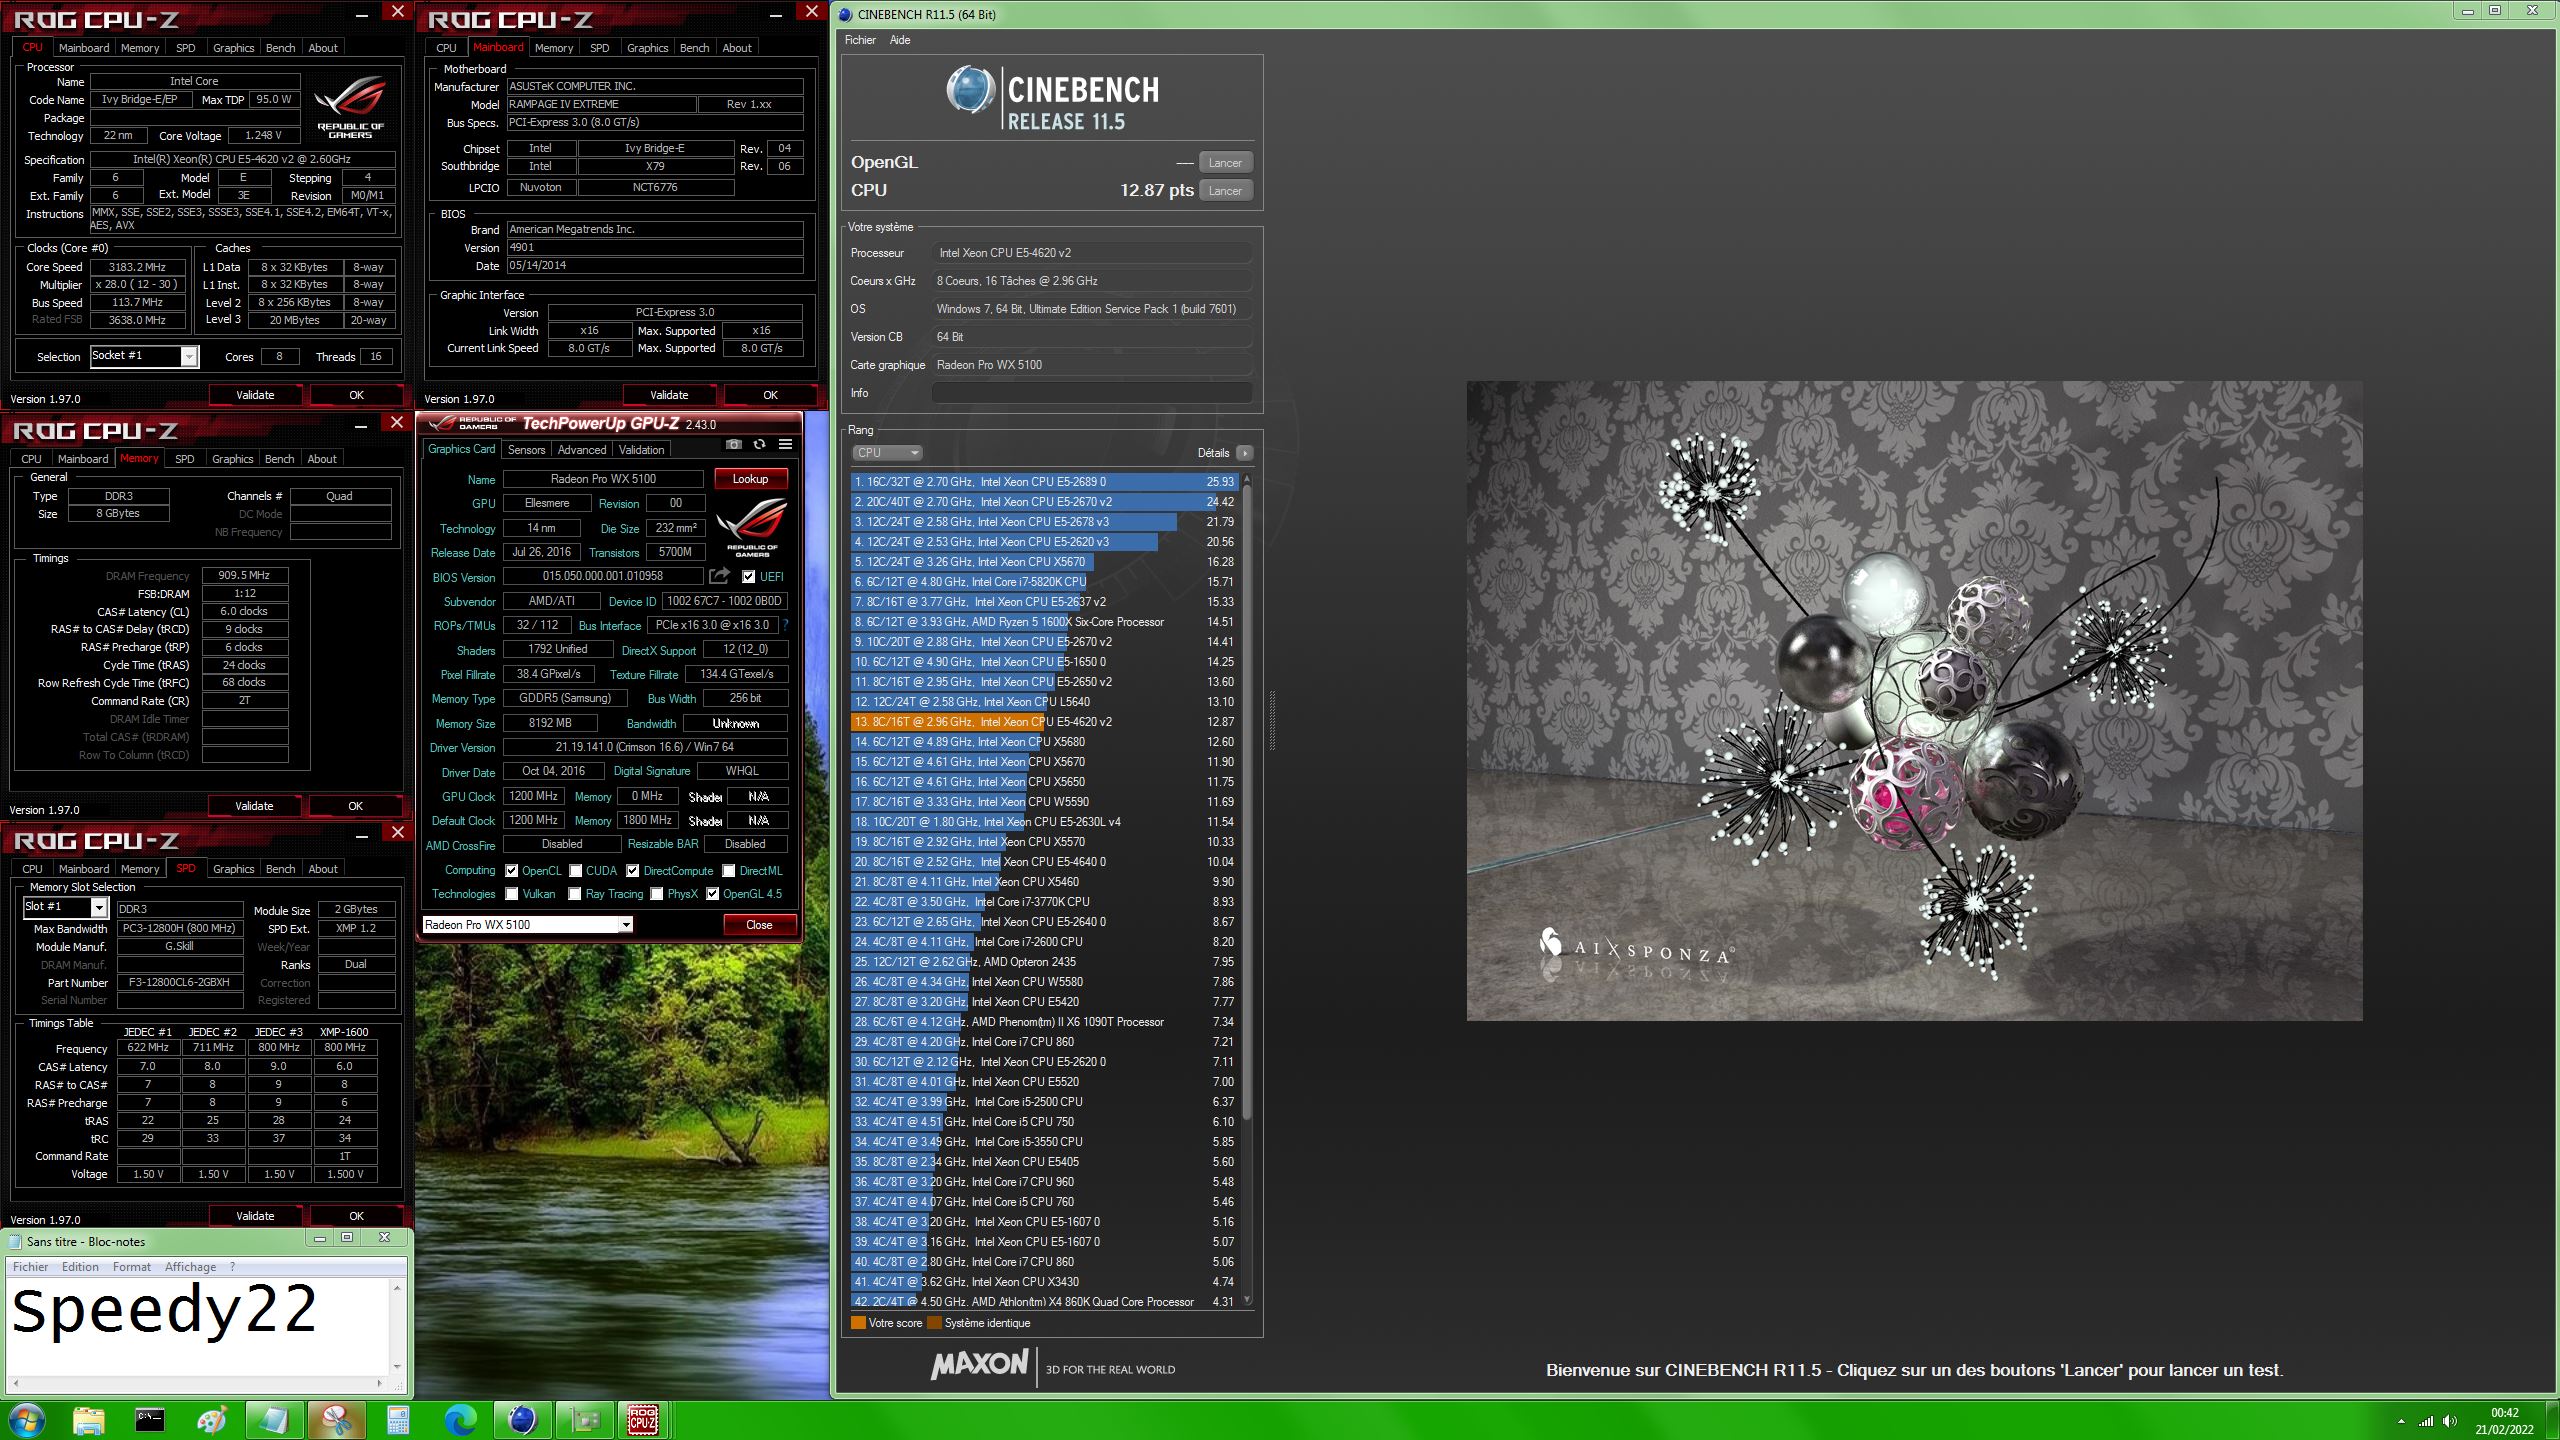Open Fichier menu in Cinebench
The width and height of the screenshot is (2560, 1440).
tap(860, 40)
